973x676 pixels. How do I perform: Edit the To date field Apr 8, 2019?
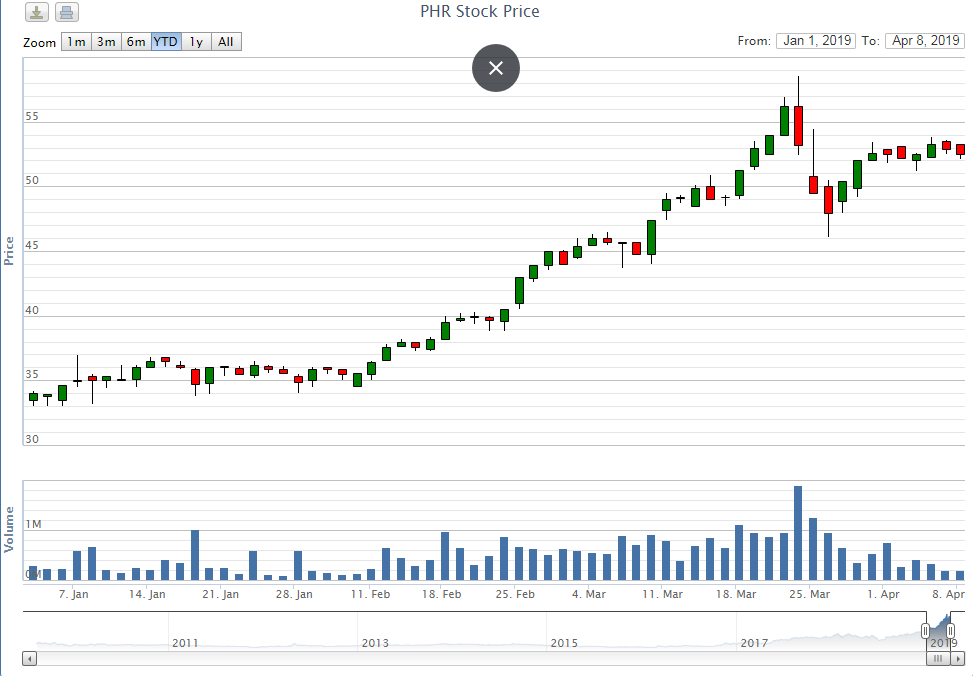925,41
